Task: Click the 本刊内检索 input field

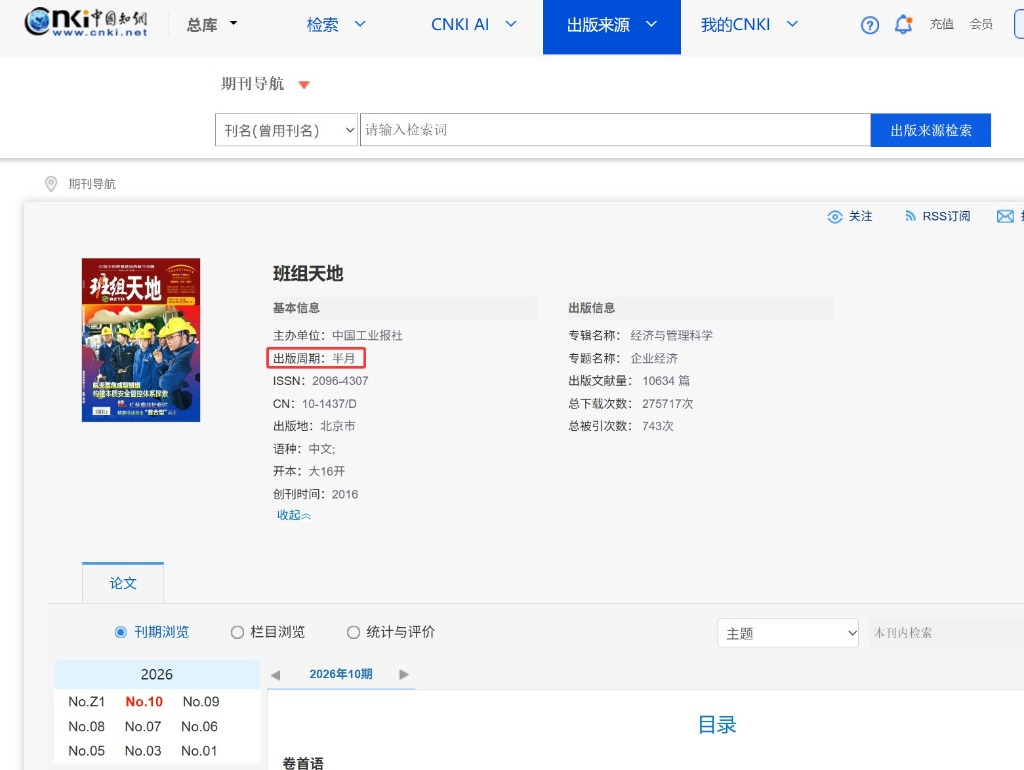Action: 946,633
